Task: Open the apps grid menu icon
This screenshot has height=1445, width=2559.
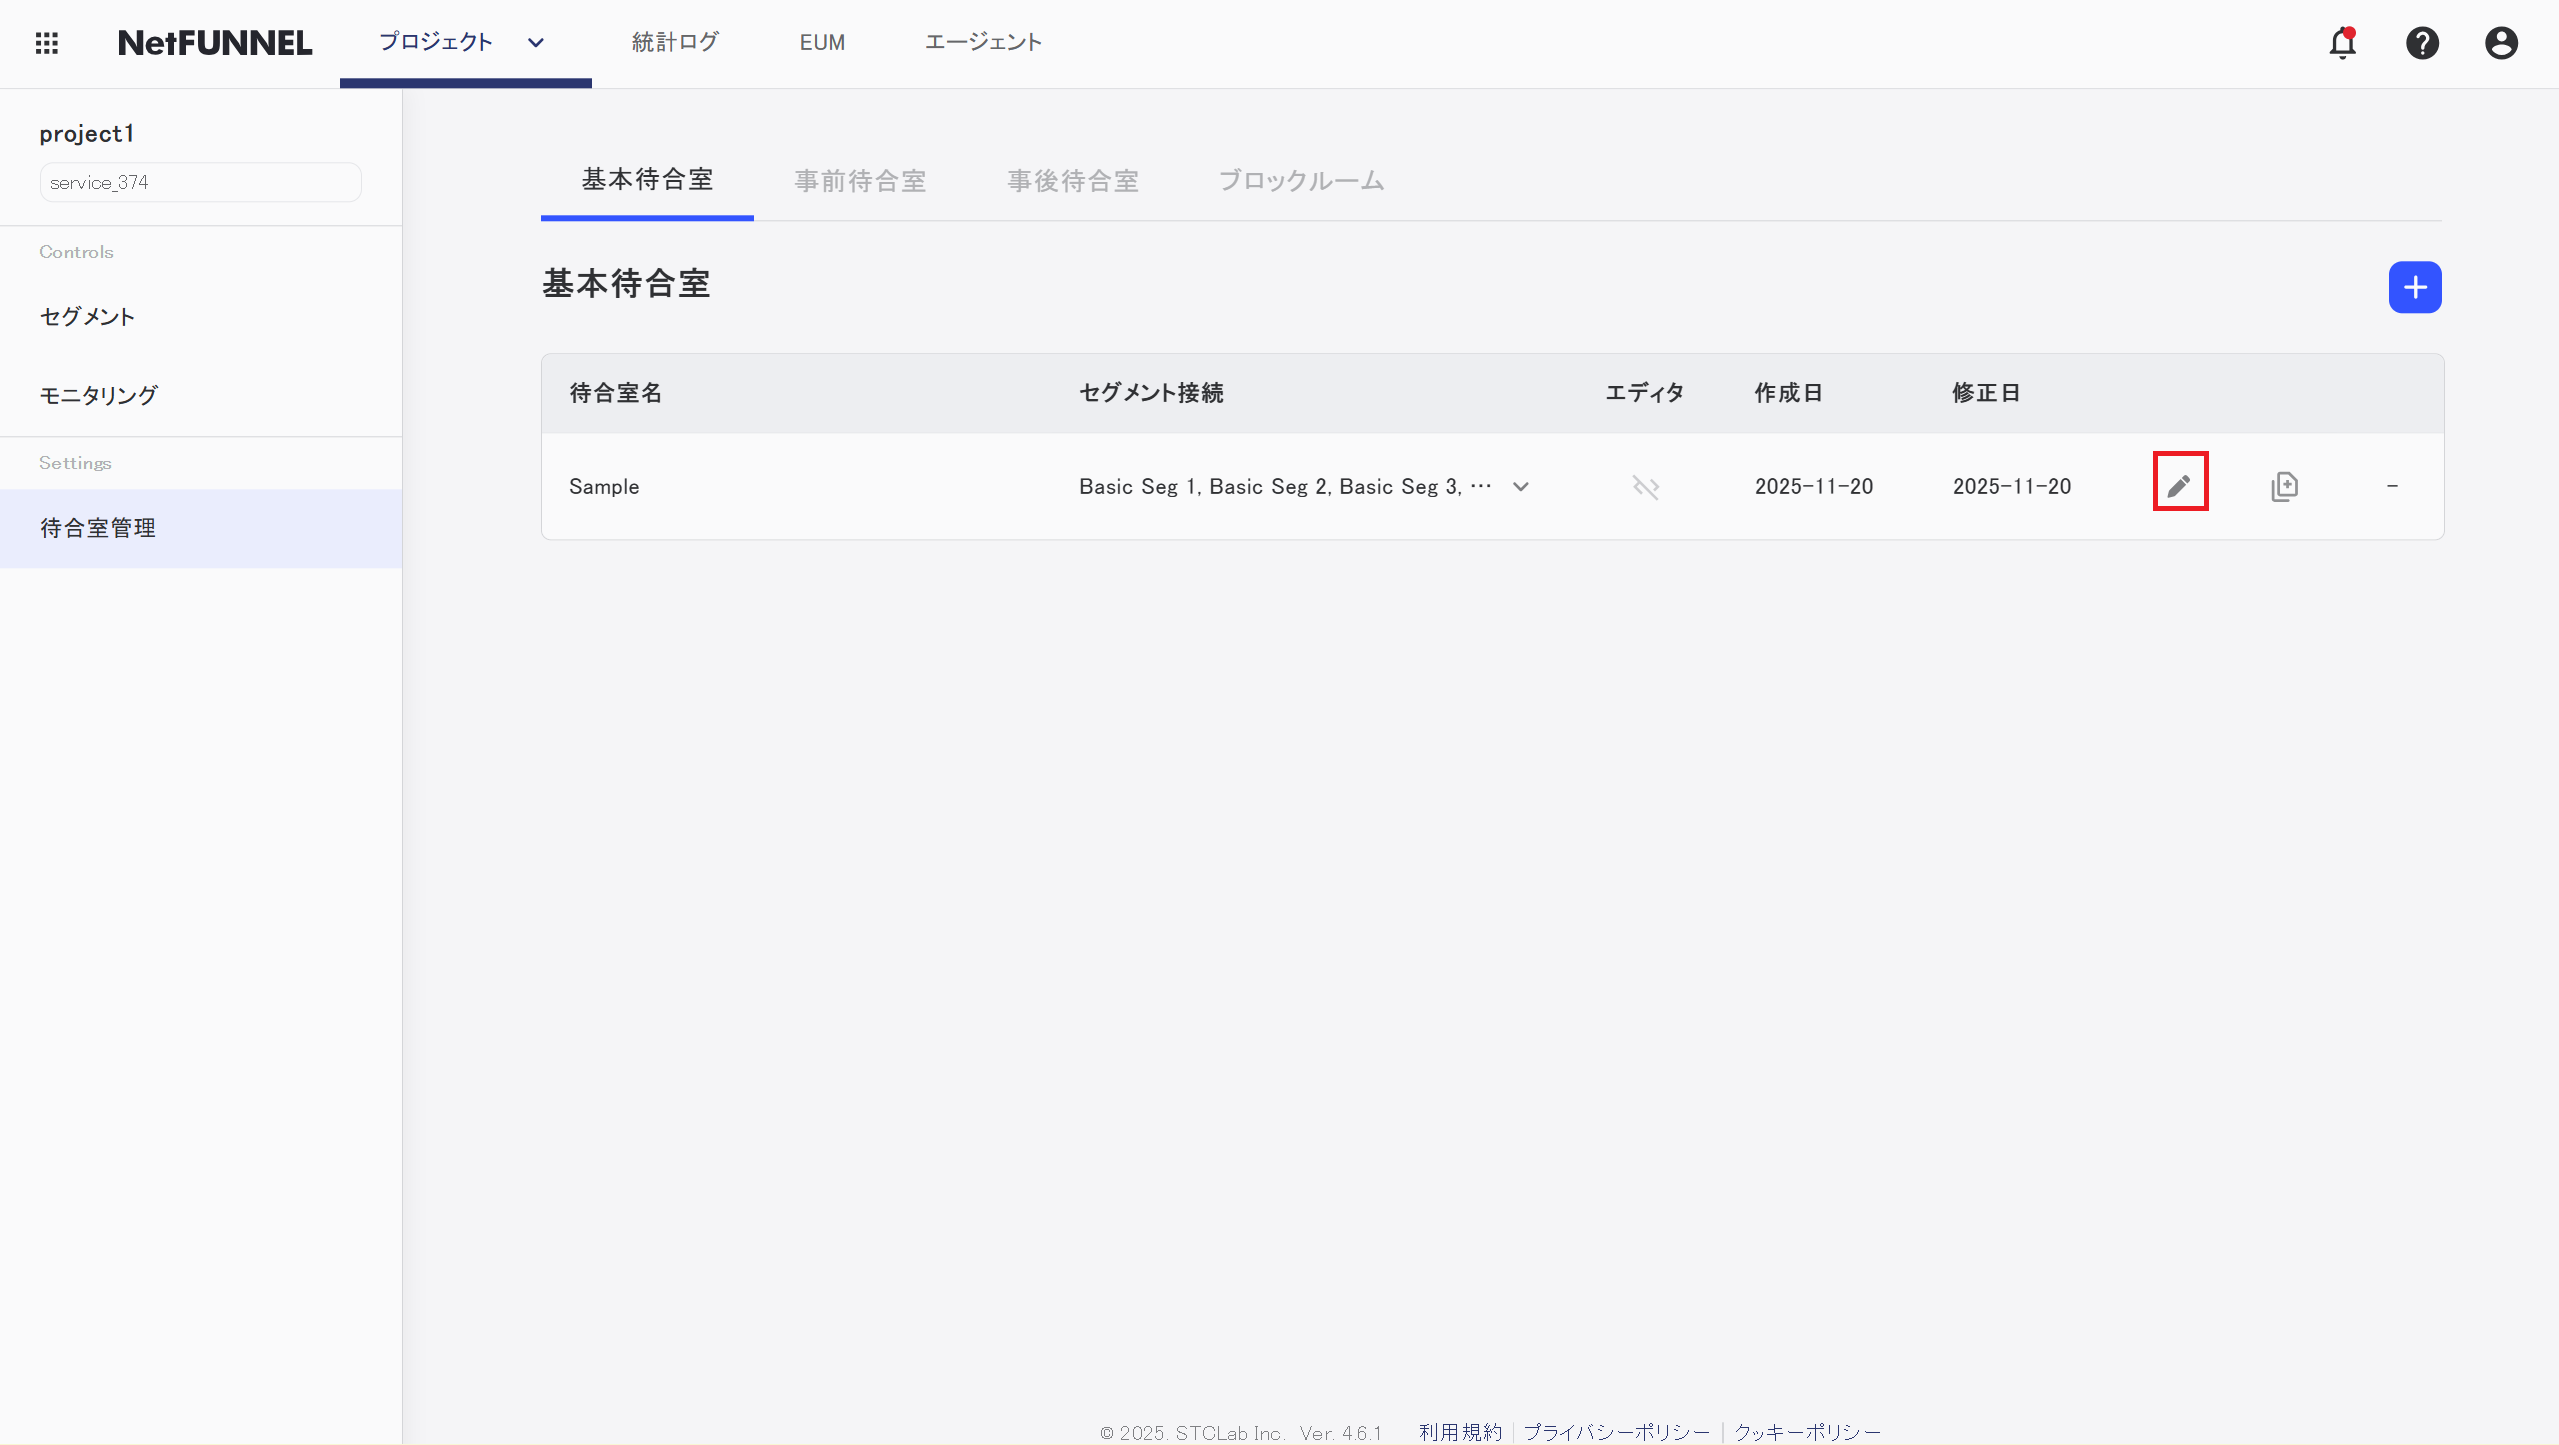Action: [x=46, y=43]
